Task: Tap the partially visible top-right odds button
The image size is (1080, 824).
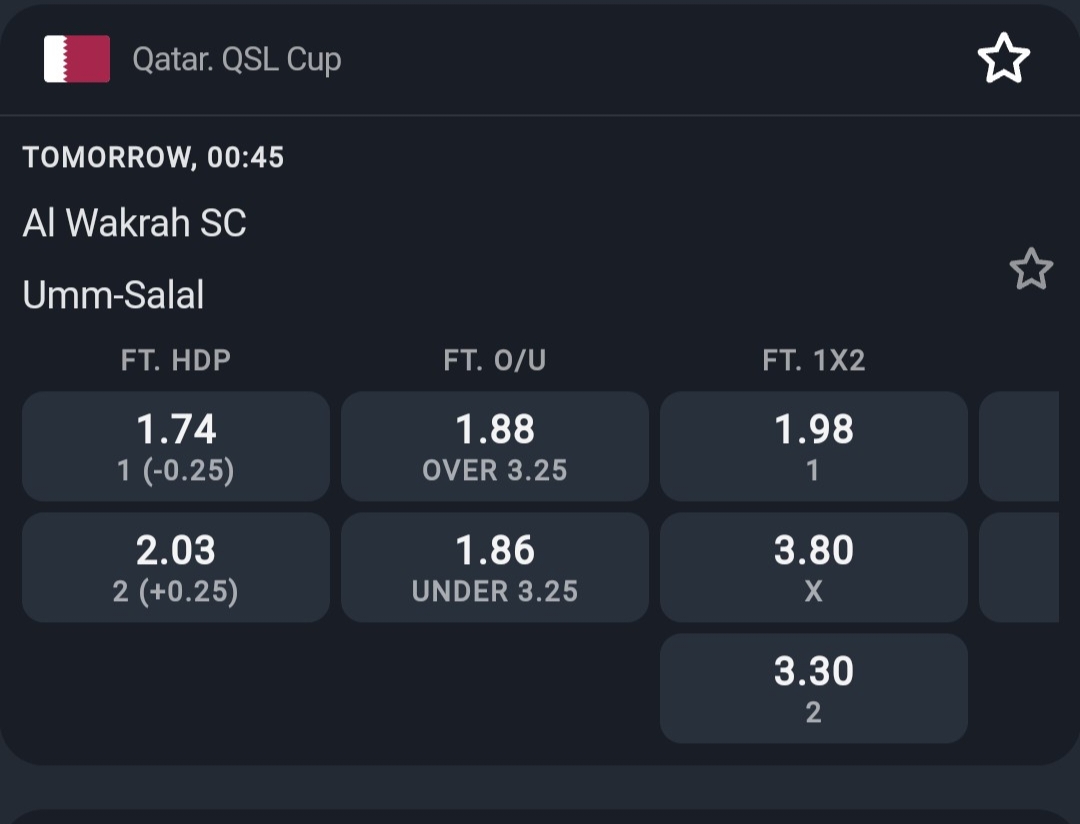Action: [1020, 446]
